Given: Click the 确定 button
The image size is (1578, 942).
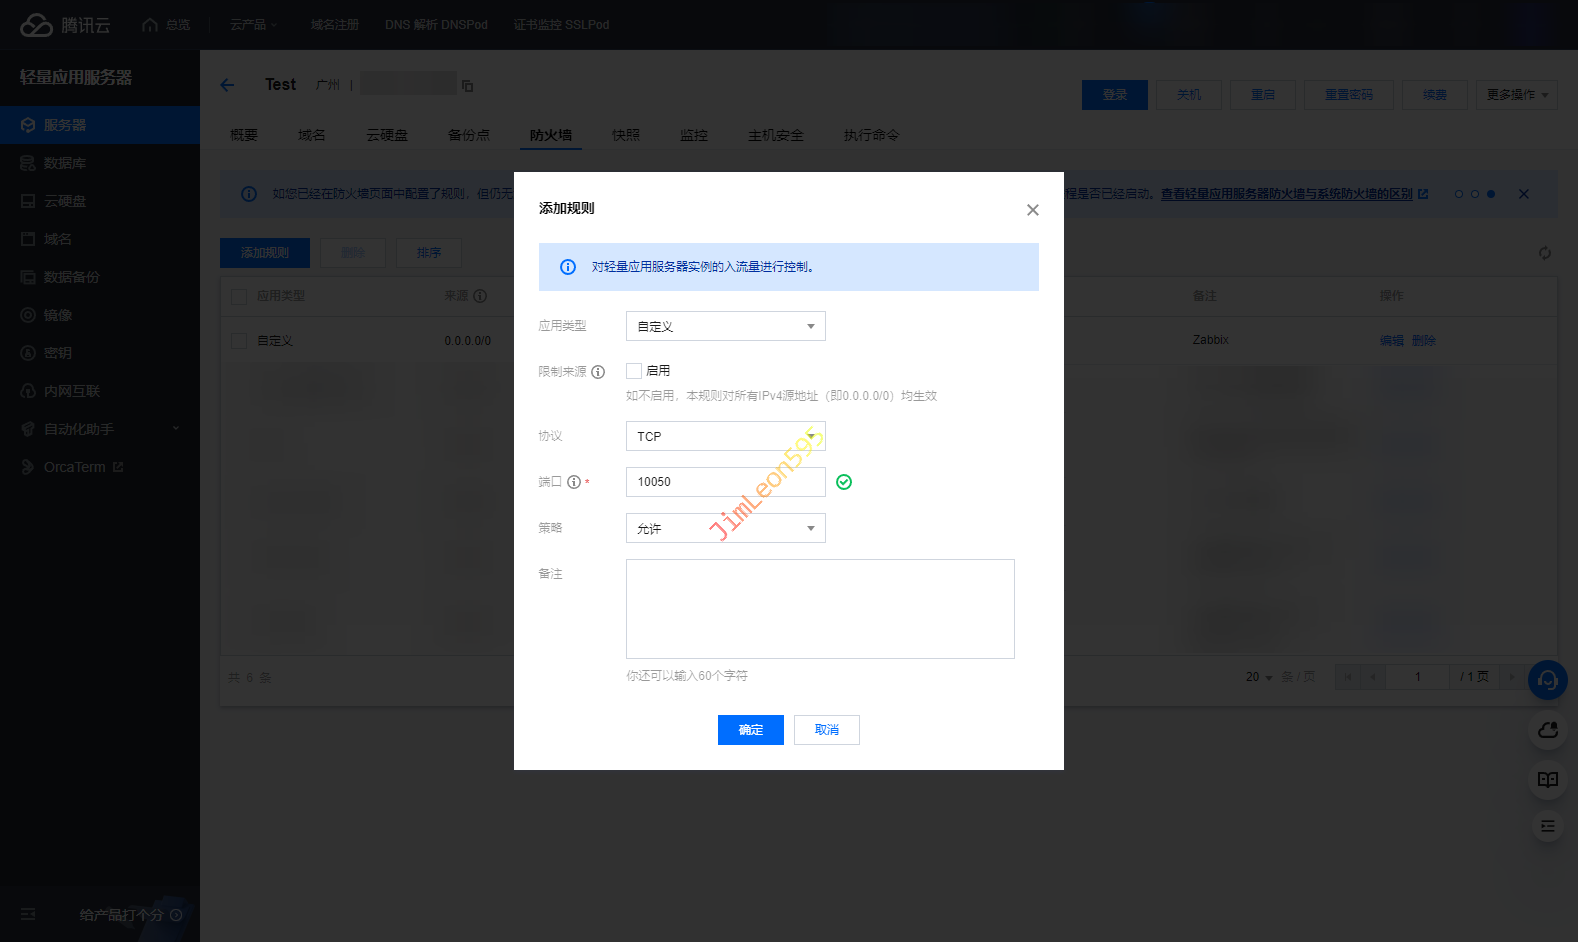Looking at the screenshot, I should pos(750,730).
